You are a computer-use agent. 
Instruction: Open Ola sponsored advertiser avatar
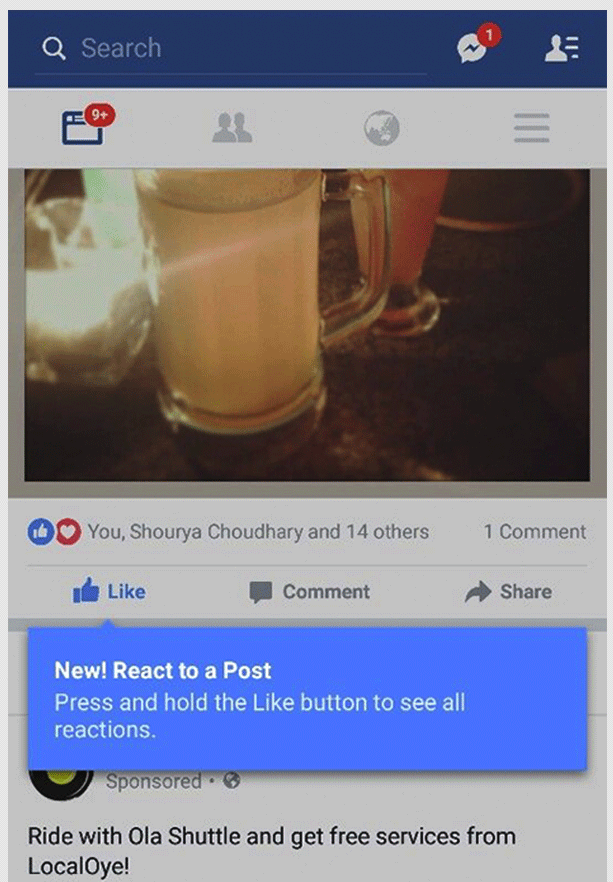point(61,782)
